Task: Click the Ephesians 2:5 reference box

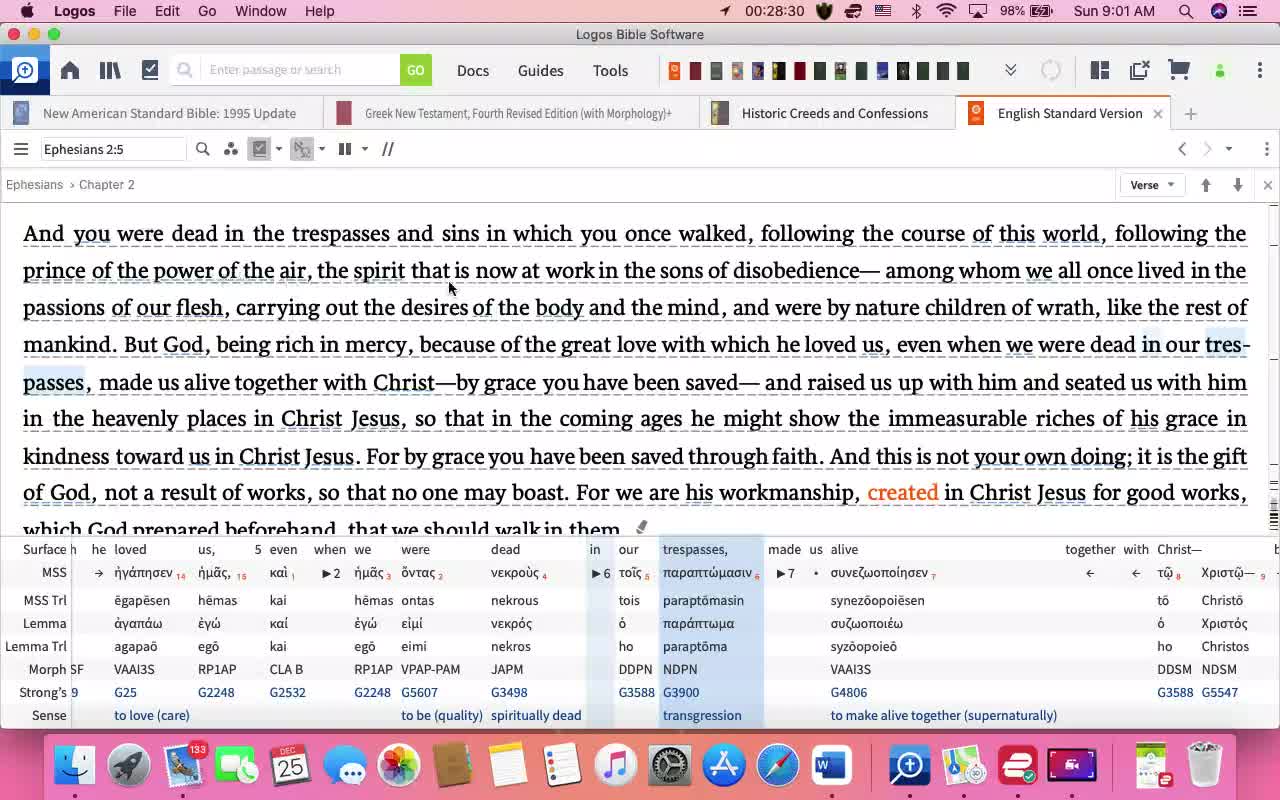Action: click(x=112, y=149)
